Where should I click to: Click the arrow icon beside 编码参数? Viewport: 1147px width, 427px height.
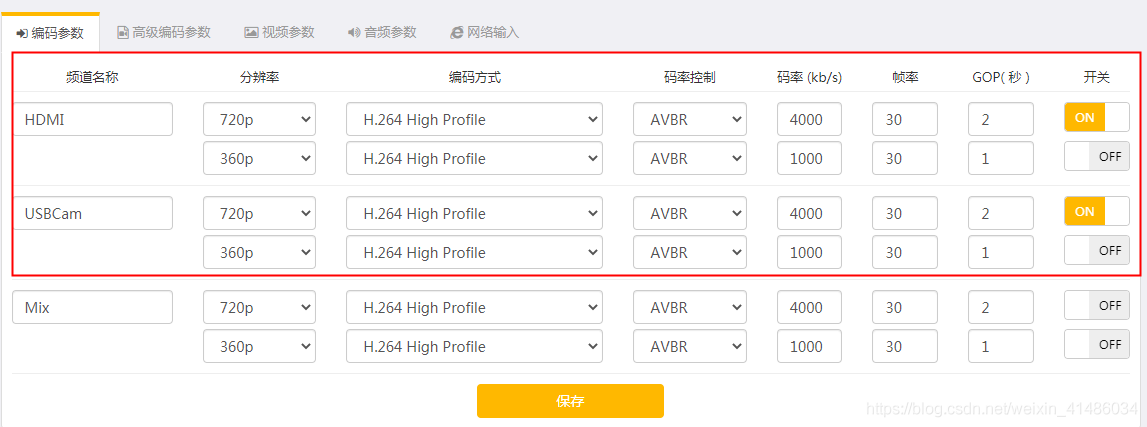click(22, 33)
